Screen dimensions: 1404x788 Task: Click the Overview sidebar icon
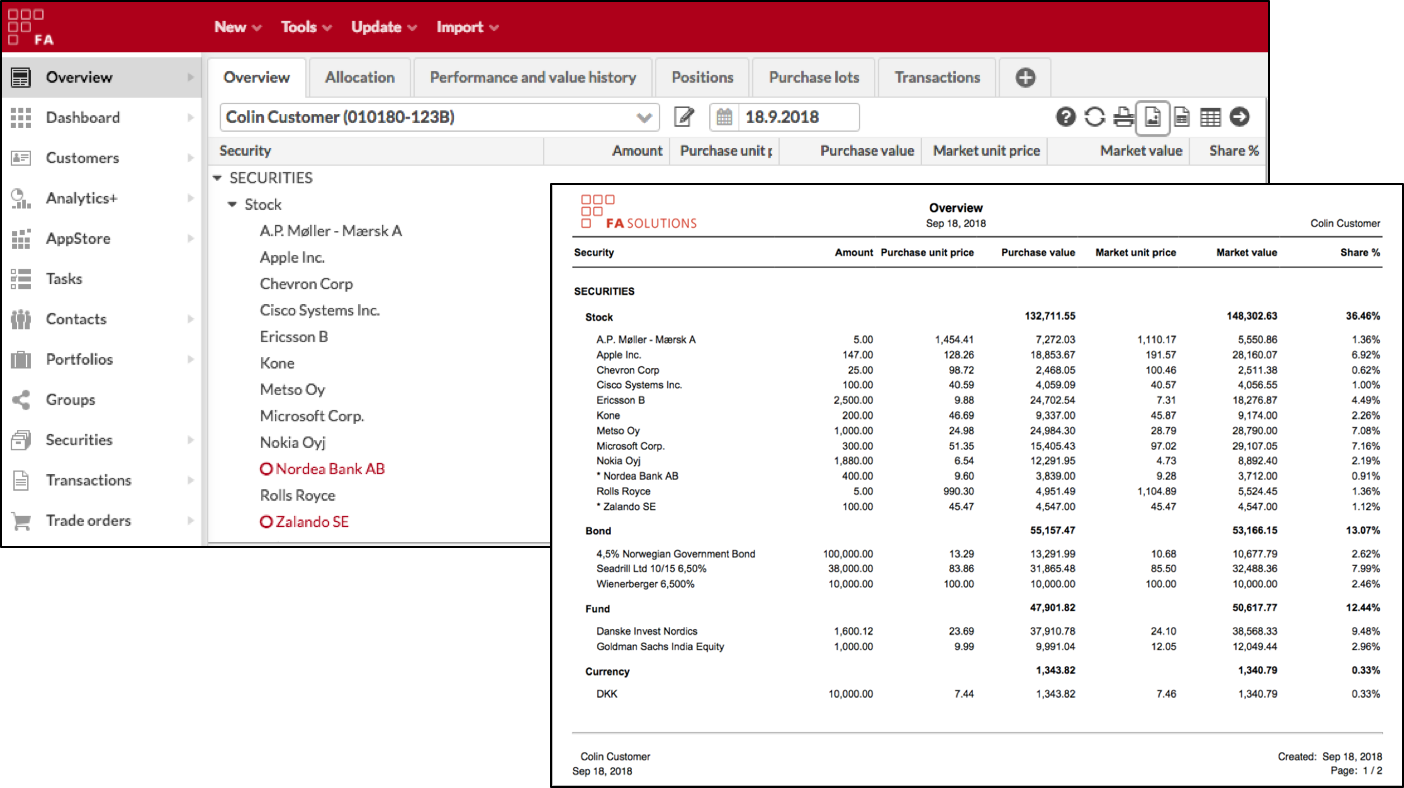pyautogui.click(x=21, y=77)
